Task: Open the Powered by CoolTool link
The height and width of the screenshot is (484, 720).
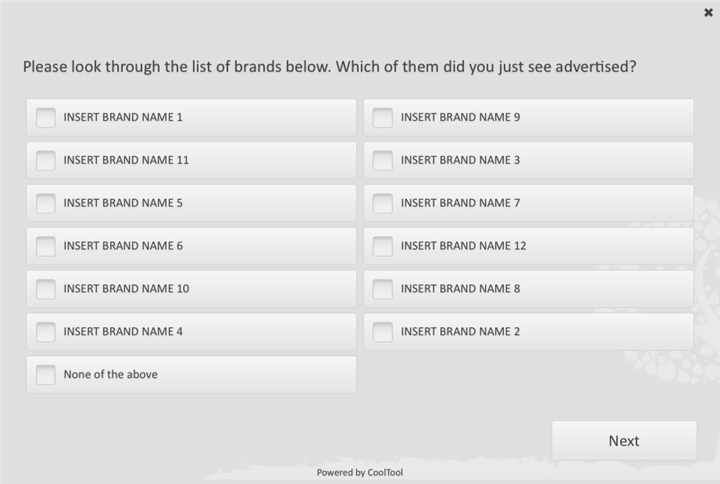Action: 360,472
